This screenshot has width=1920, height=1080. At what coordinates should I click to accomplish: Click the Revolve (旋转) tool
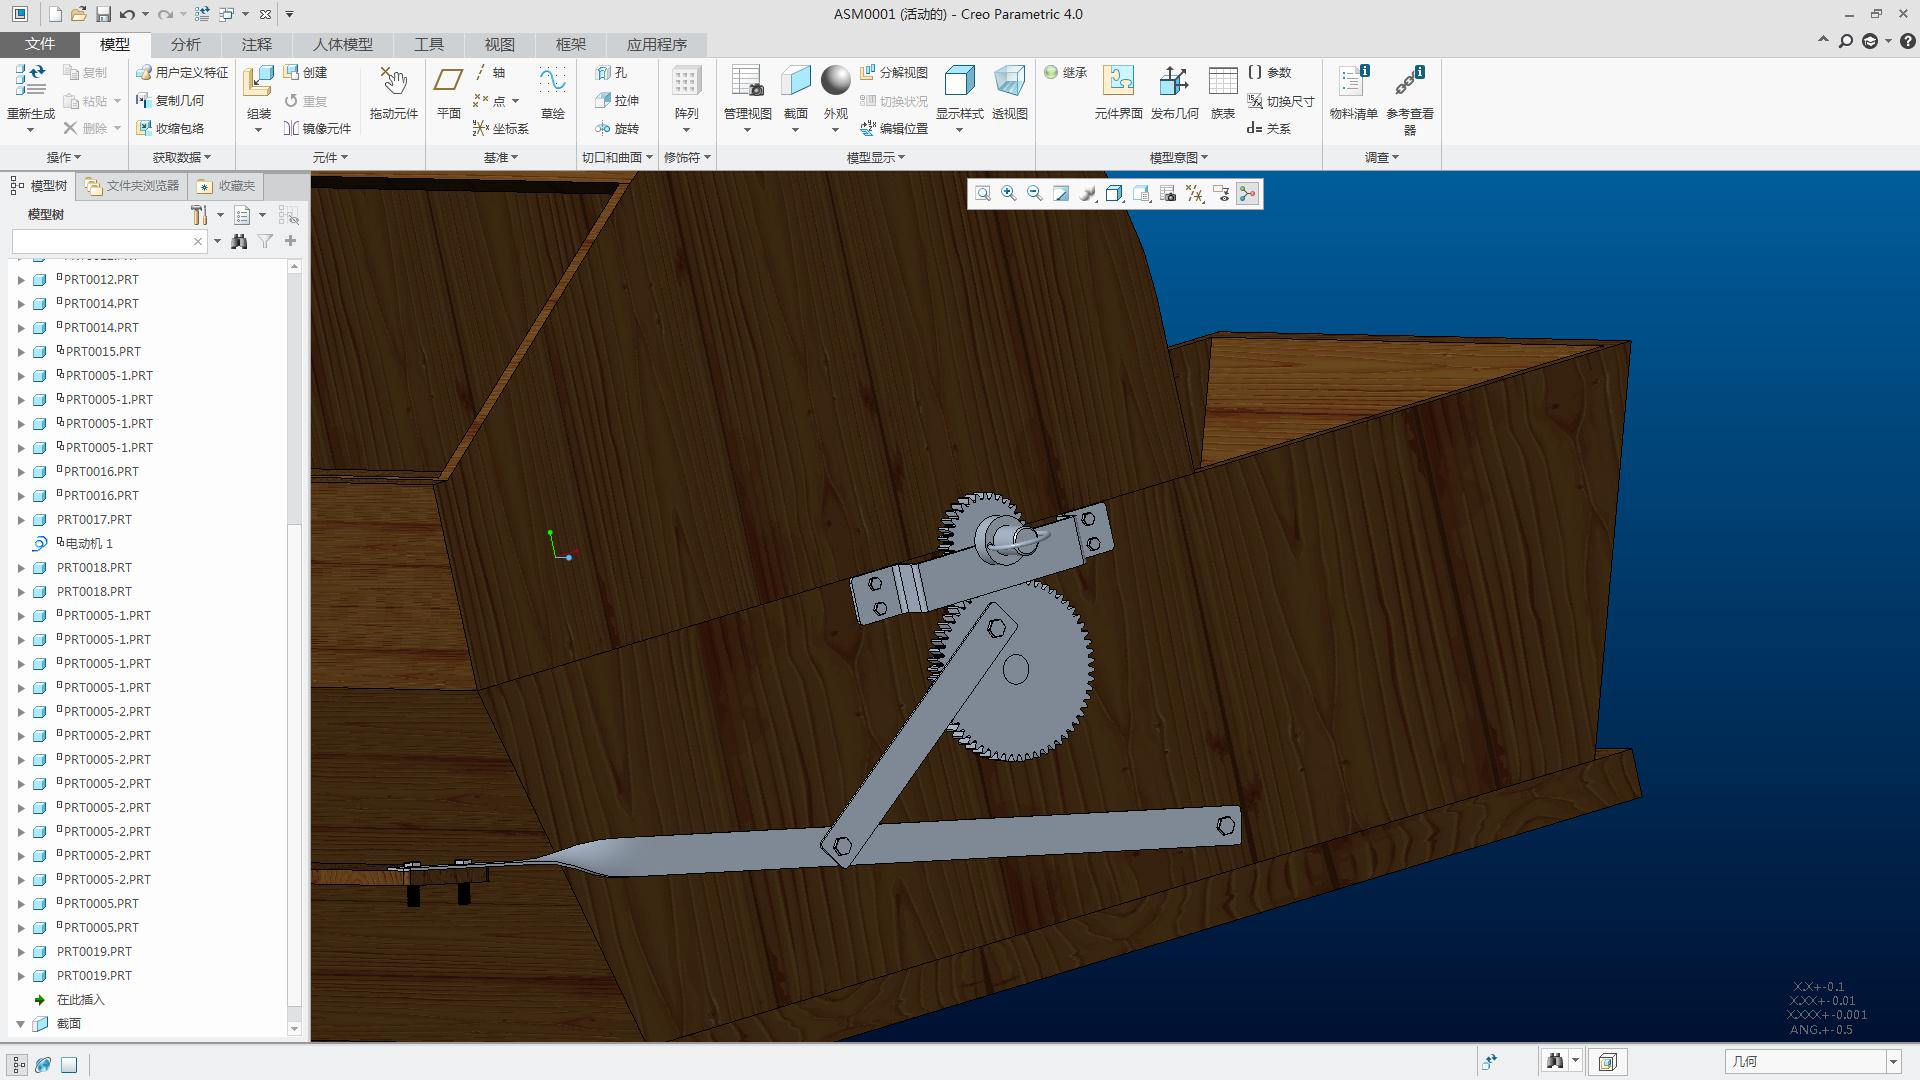point(617,129)
